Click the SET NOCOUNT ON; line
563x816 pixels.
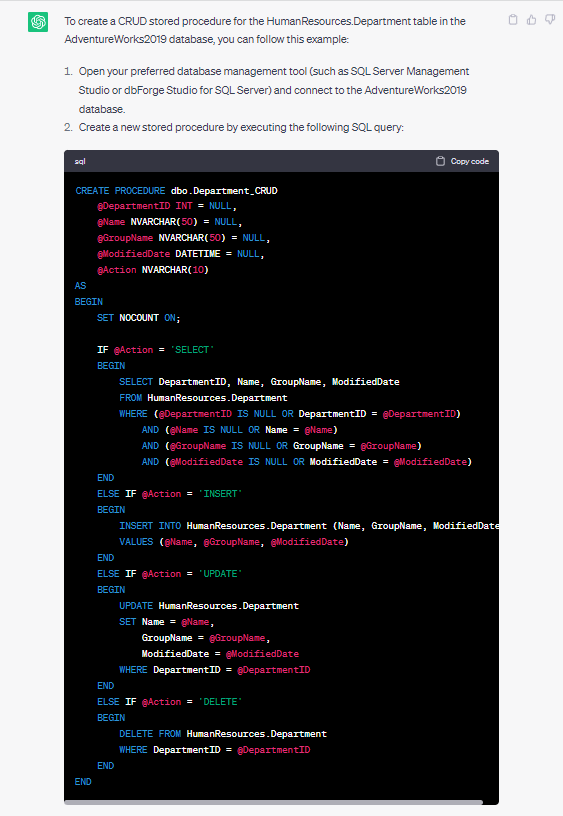click(139, 317)
